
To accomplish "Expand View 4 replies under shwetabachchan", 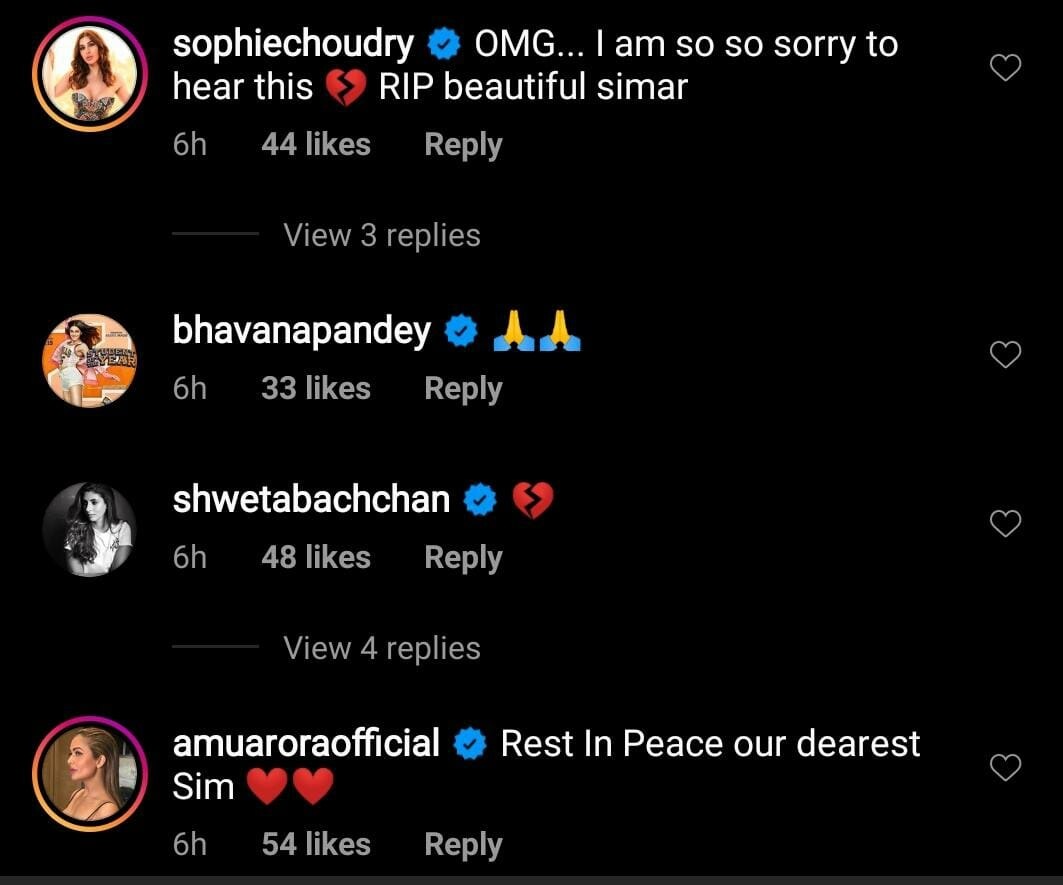I will [x=381, y=648].
